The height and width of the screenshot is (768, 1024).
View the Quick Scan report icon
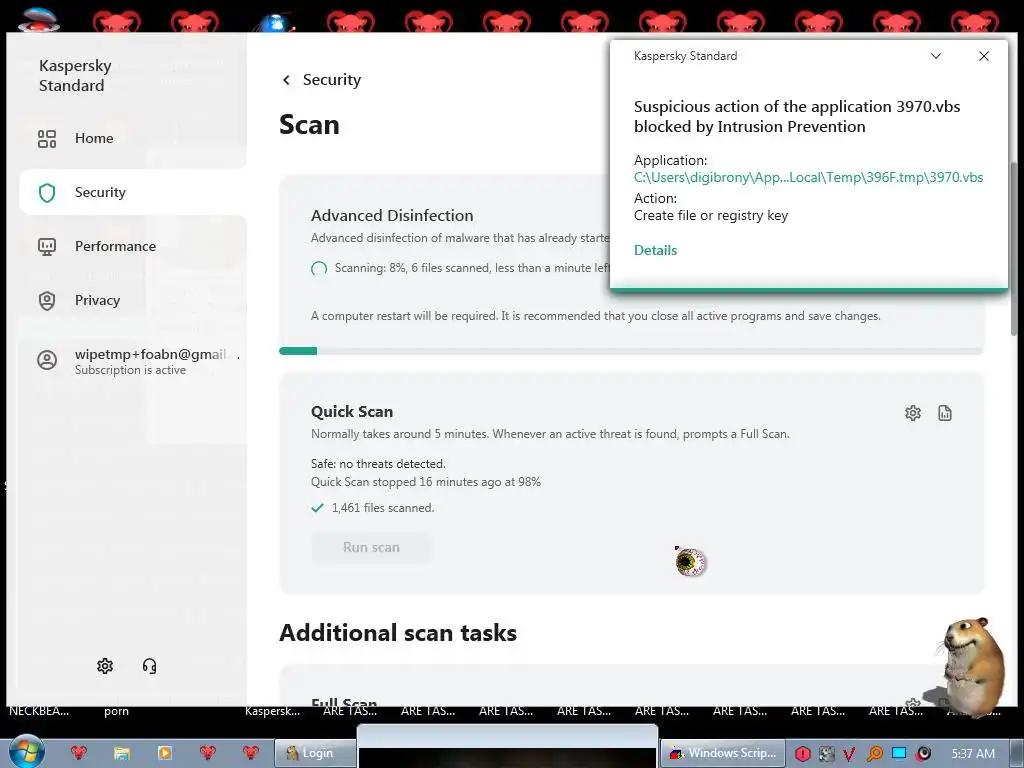(945, 413)
